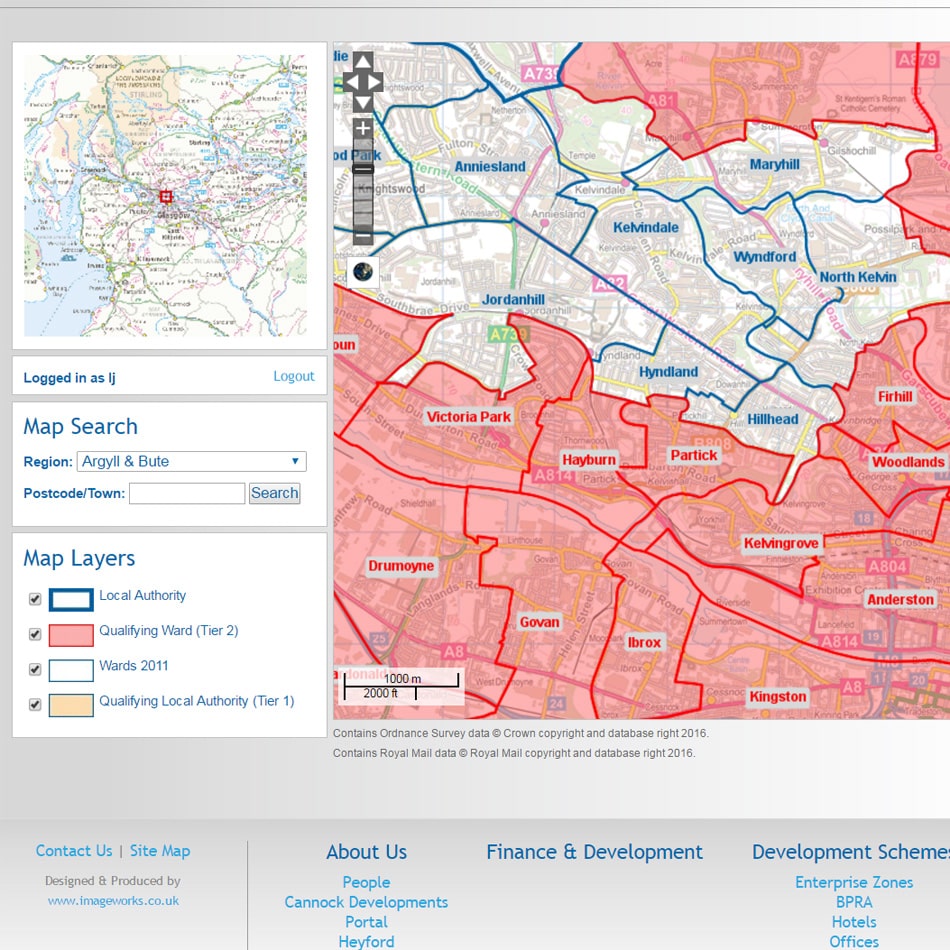Click the zoom slider handle on the map
The image size is (950, 950).
point(363,169)
